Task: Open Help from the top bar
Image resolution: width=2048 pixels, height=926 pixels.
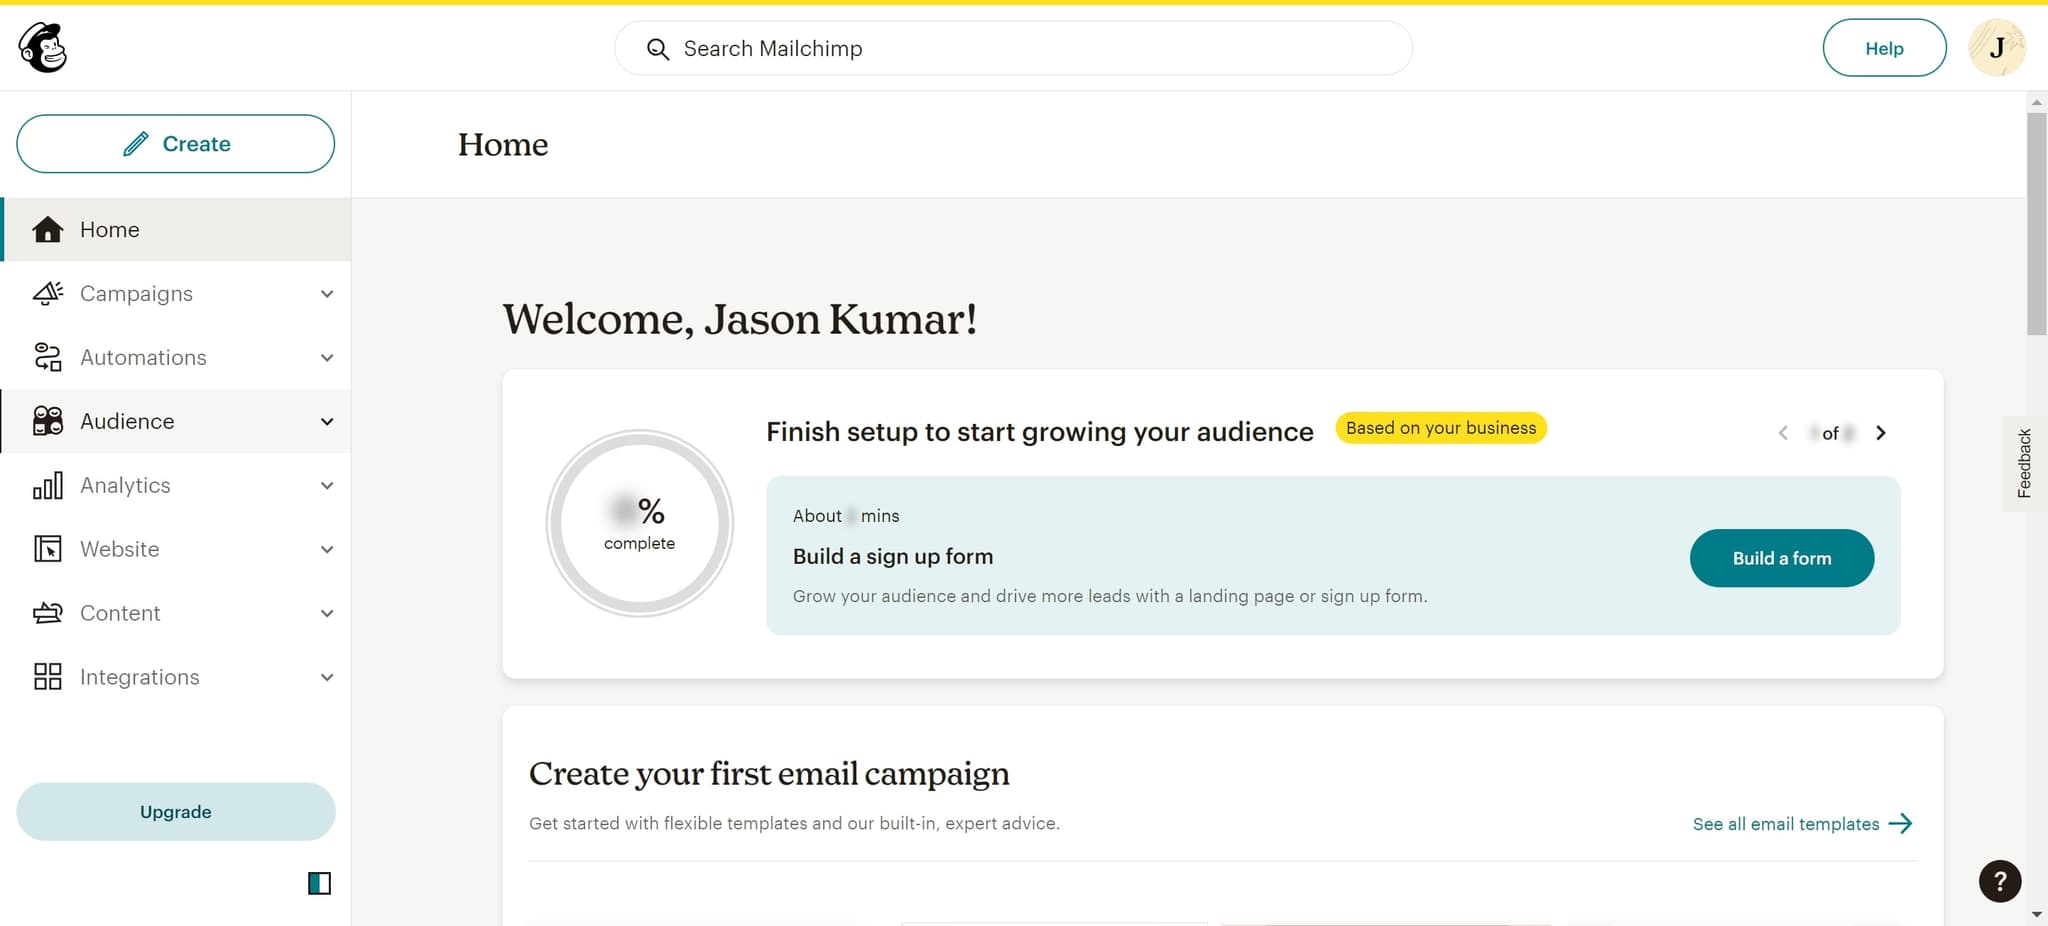Action: [1884, 47]
